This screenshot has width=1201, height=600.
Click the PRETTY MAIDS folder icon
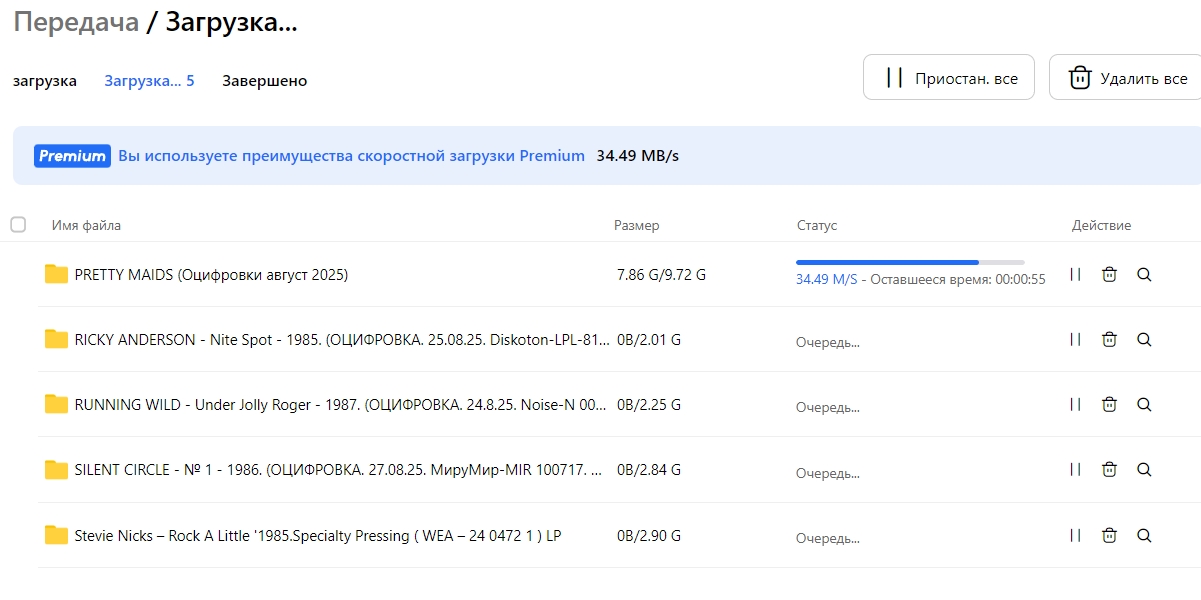[x=56, y=274]
